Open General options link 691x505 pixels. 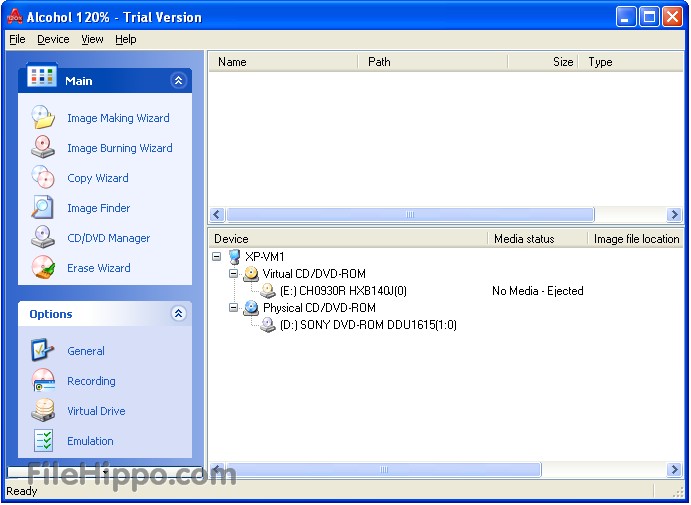point(86,351)
